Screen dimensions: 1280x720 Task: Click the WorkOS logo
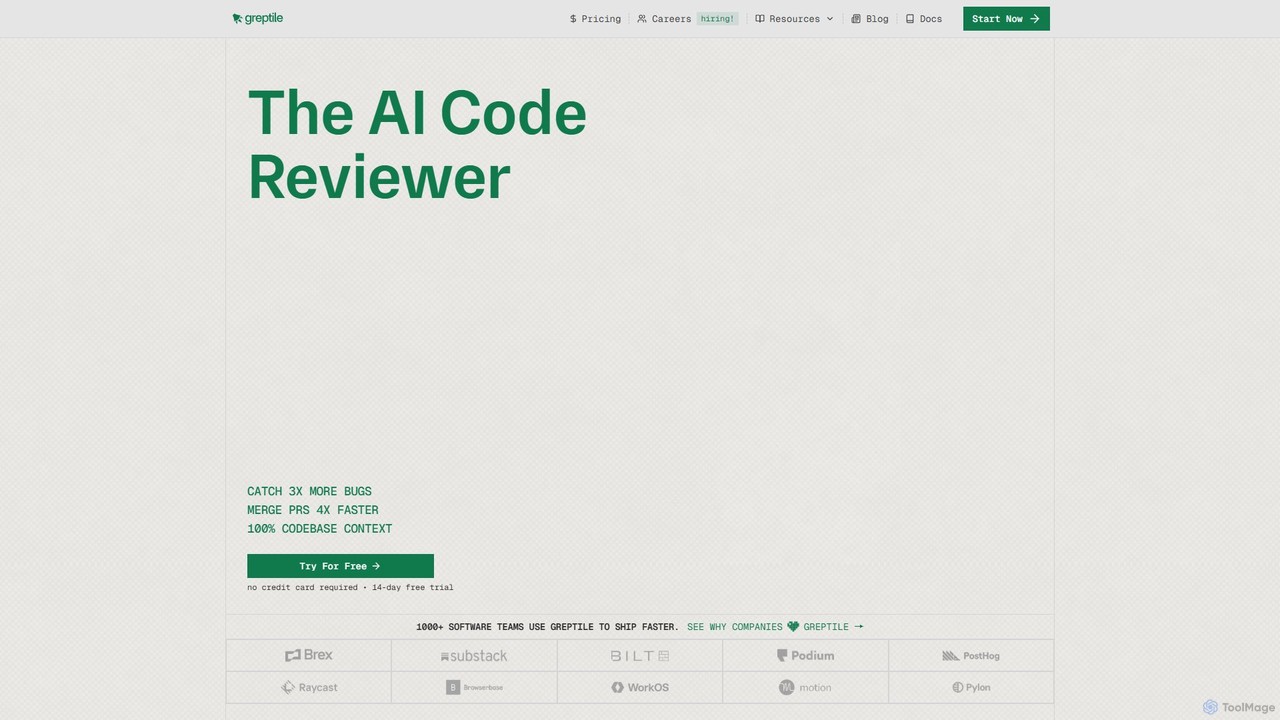point(640,687)
